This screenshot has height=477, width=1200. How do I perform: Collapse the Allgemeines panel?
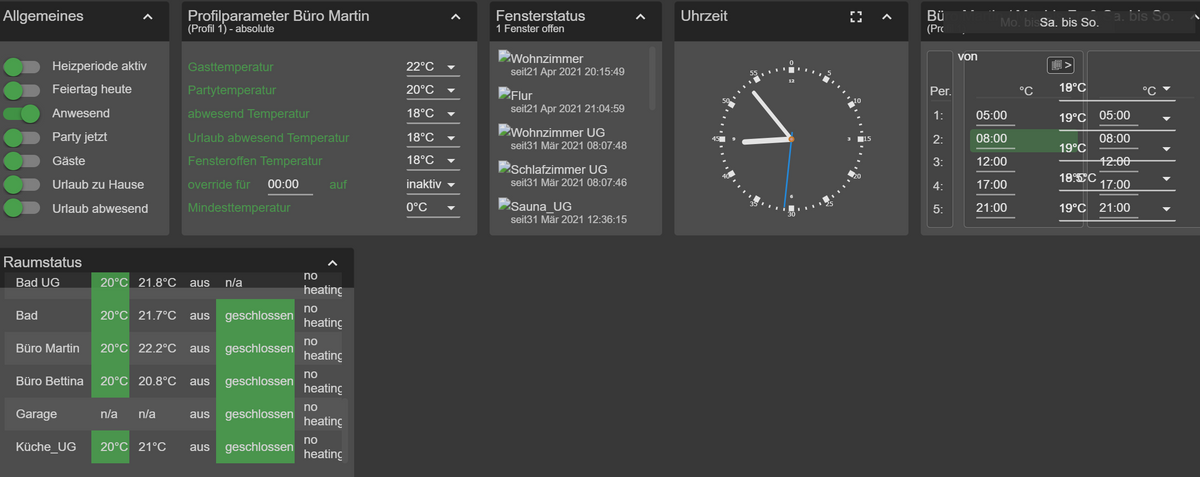pos(148,17)
